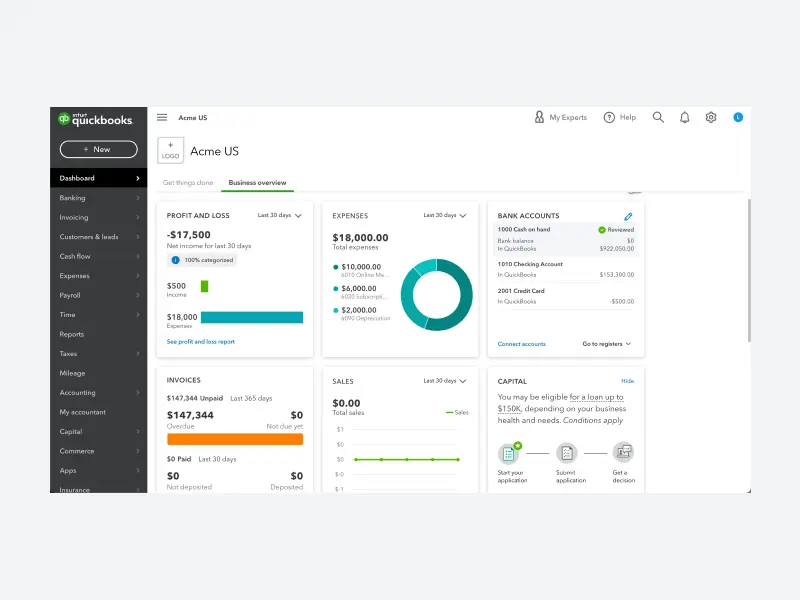Open the Help menu

(620, 117)
